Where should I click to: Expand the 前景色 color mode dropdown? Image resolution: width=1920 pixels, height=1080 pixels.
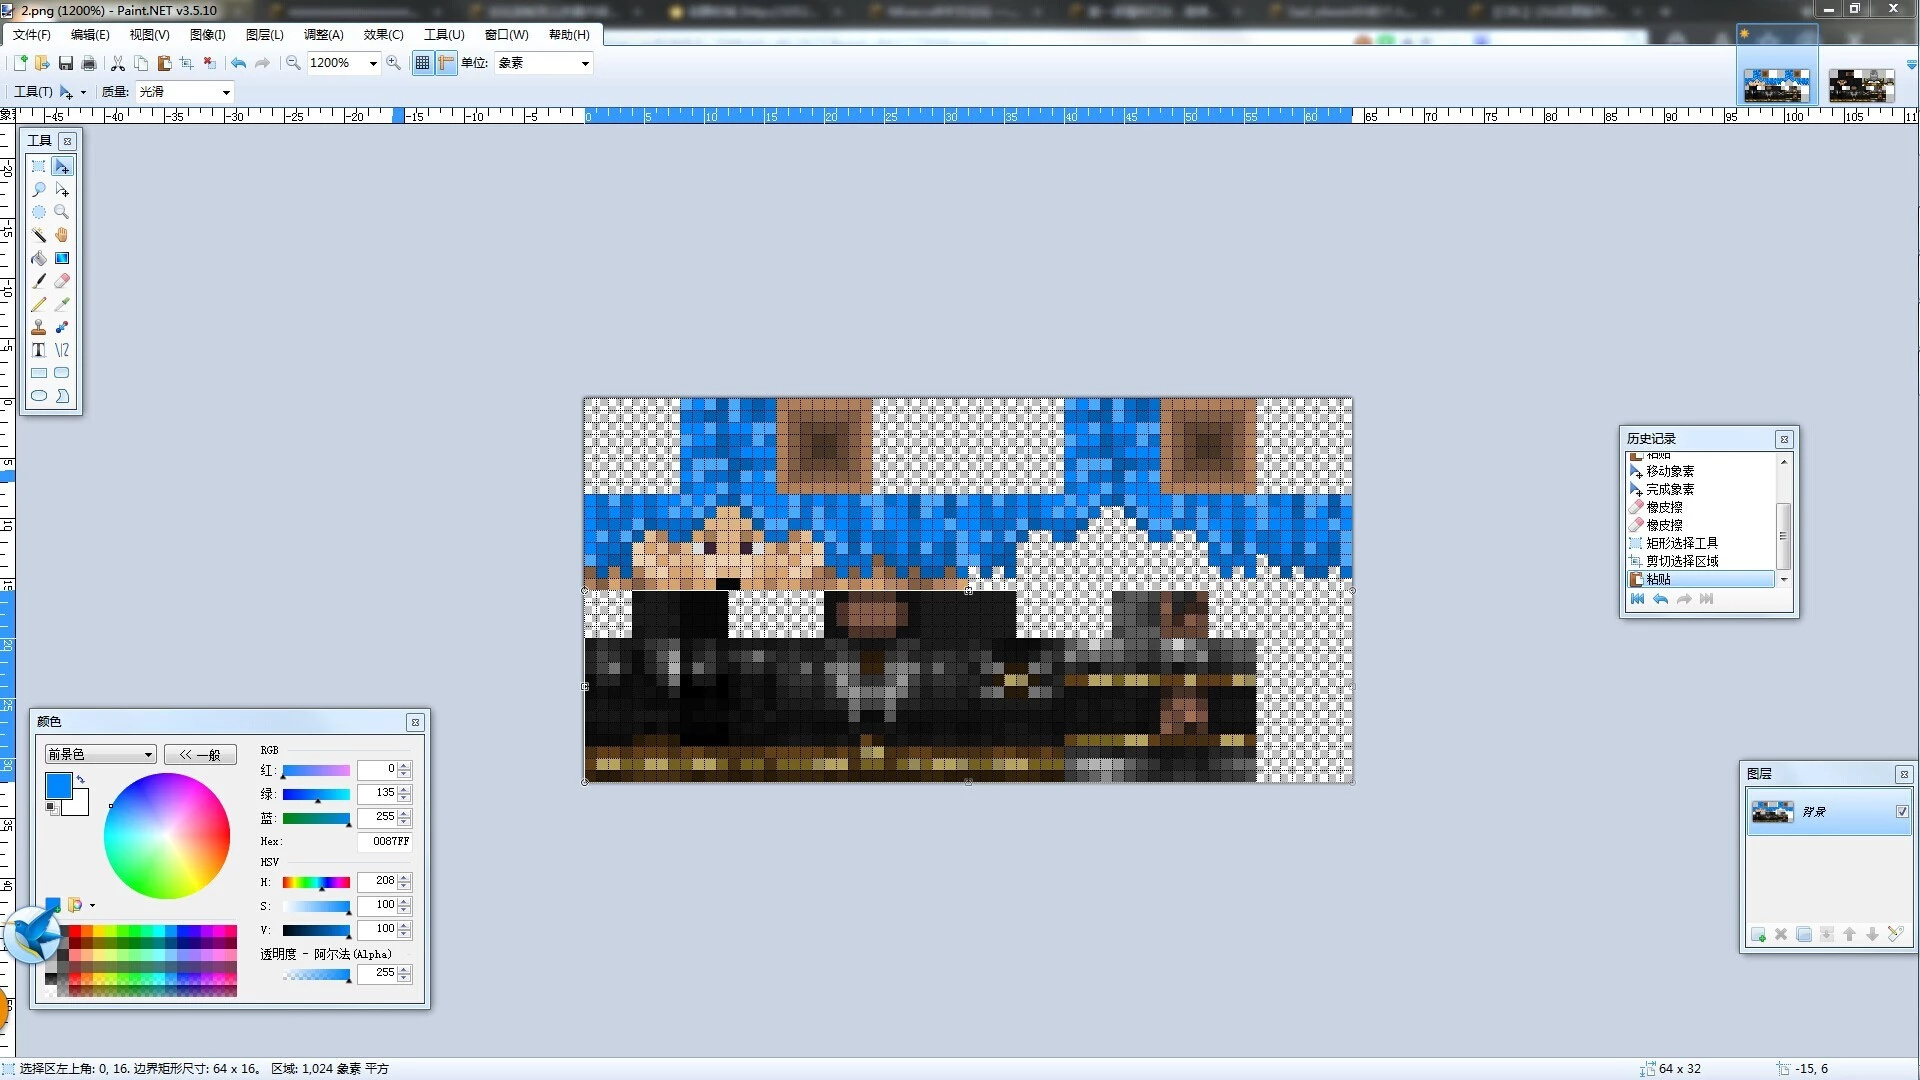tap(148, 755)
